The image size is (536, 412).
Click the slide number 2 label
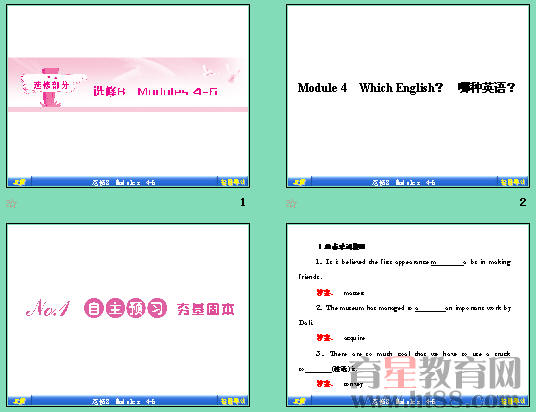[523, 202]
